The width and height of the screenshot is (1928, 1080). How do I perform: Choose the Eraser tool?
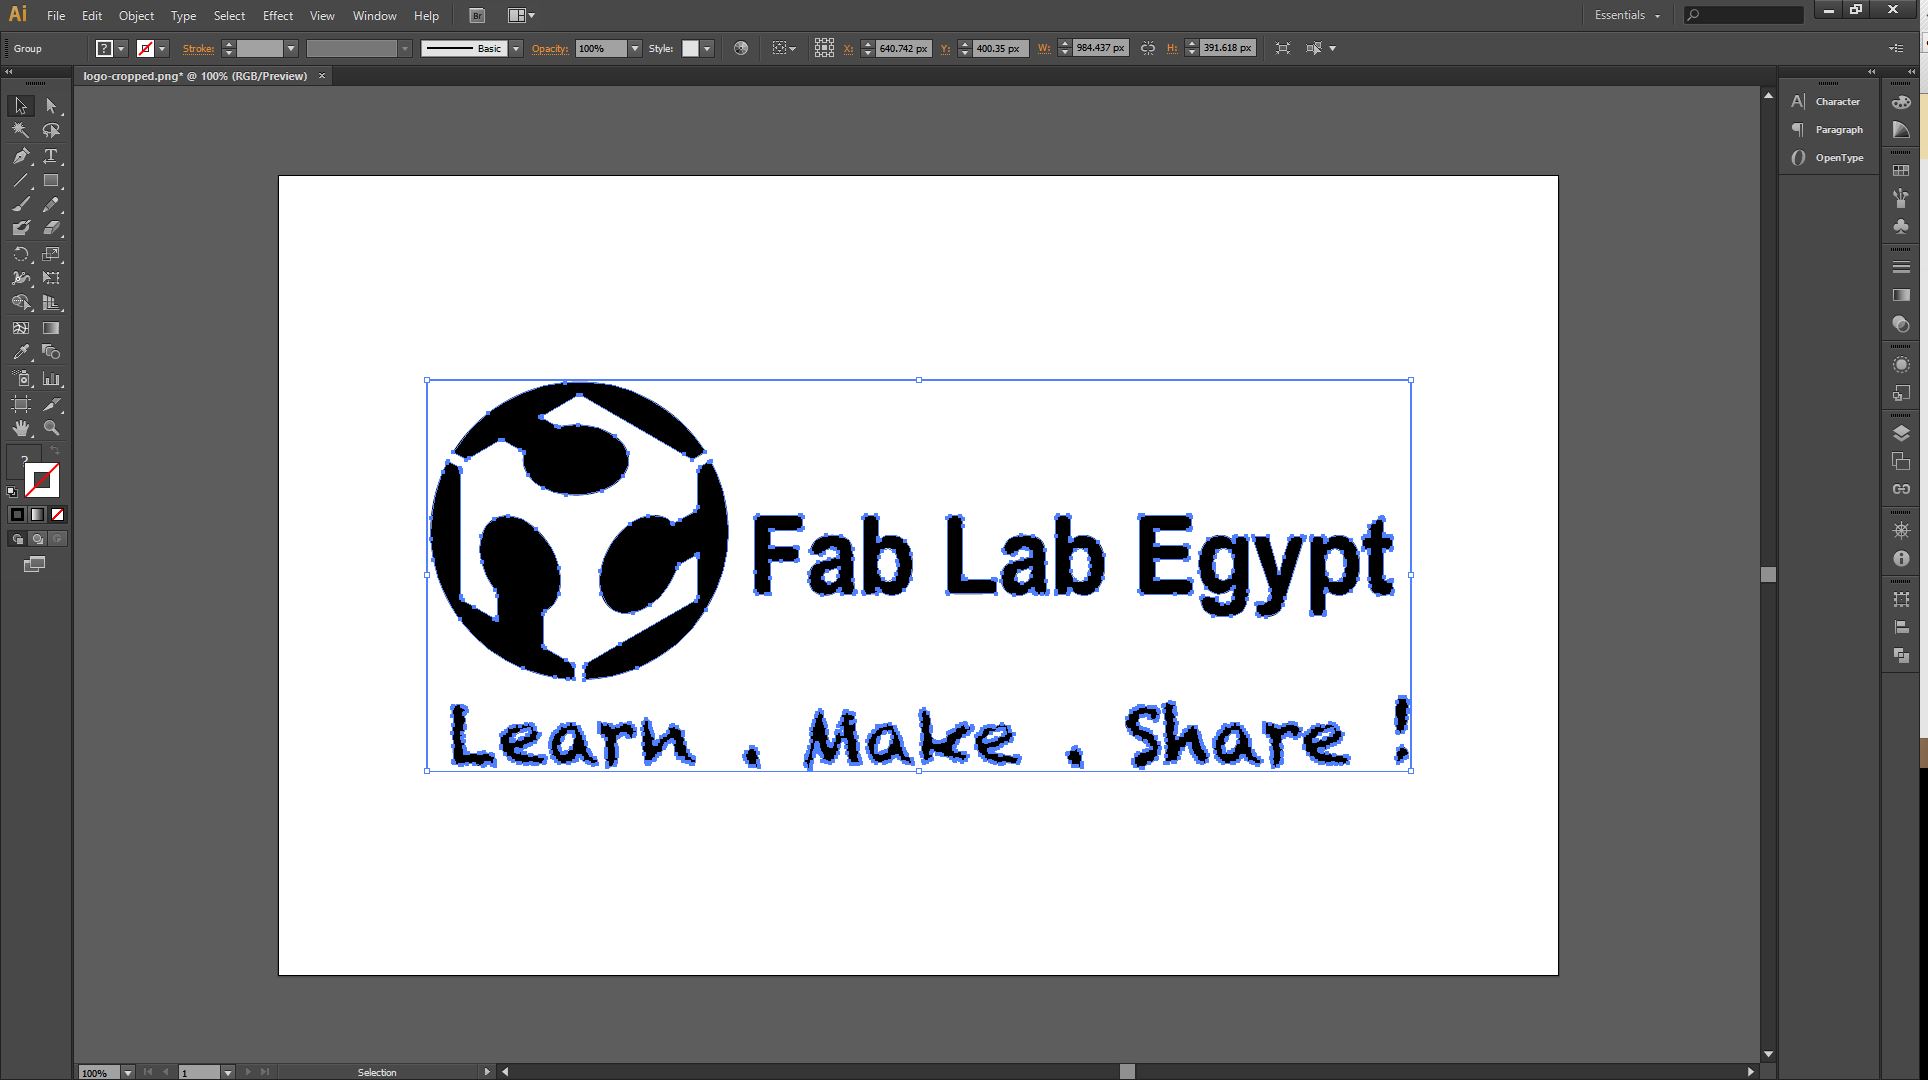[x=51, y=228]
